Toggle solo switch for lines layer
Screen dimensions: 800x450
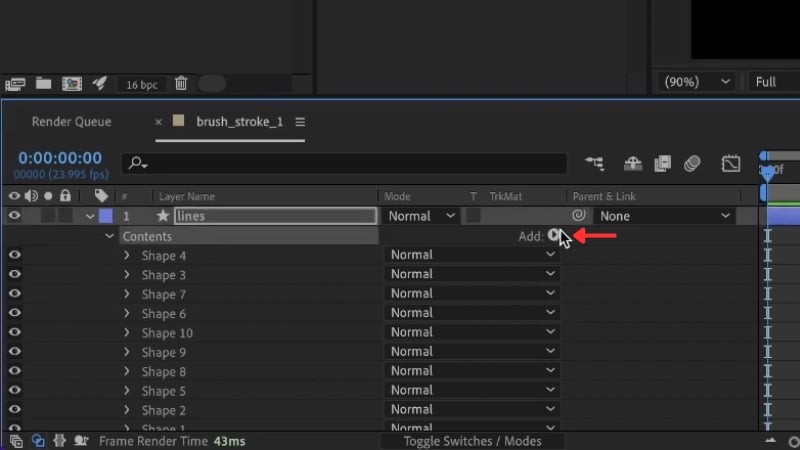click(x=48, y=216)
